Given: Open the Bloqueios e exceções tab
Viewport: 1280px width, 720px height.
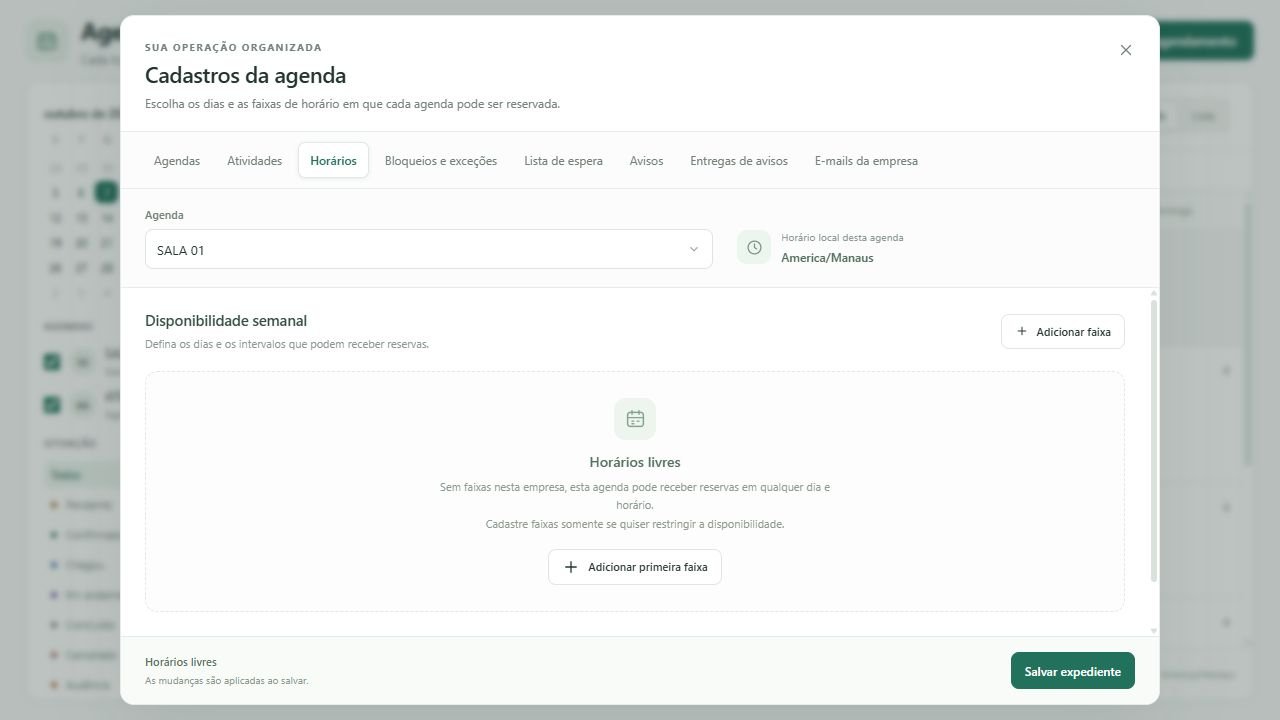Looking at the screenshot, I should click(x=441, y=161).
